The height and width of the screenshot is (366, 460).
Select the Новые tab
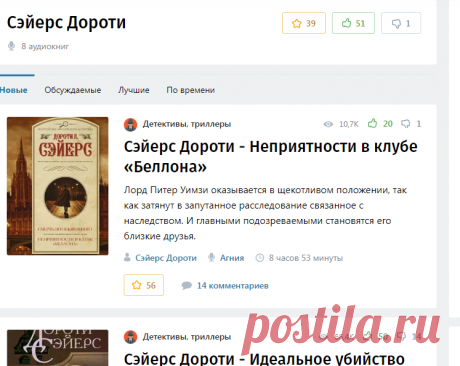pos(14,90)
